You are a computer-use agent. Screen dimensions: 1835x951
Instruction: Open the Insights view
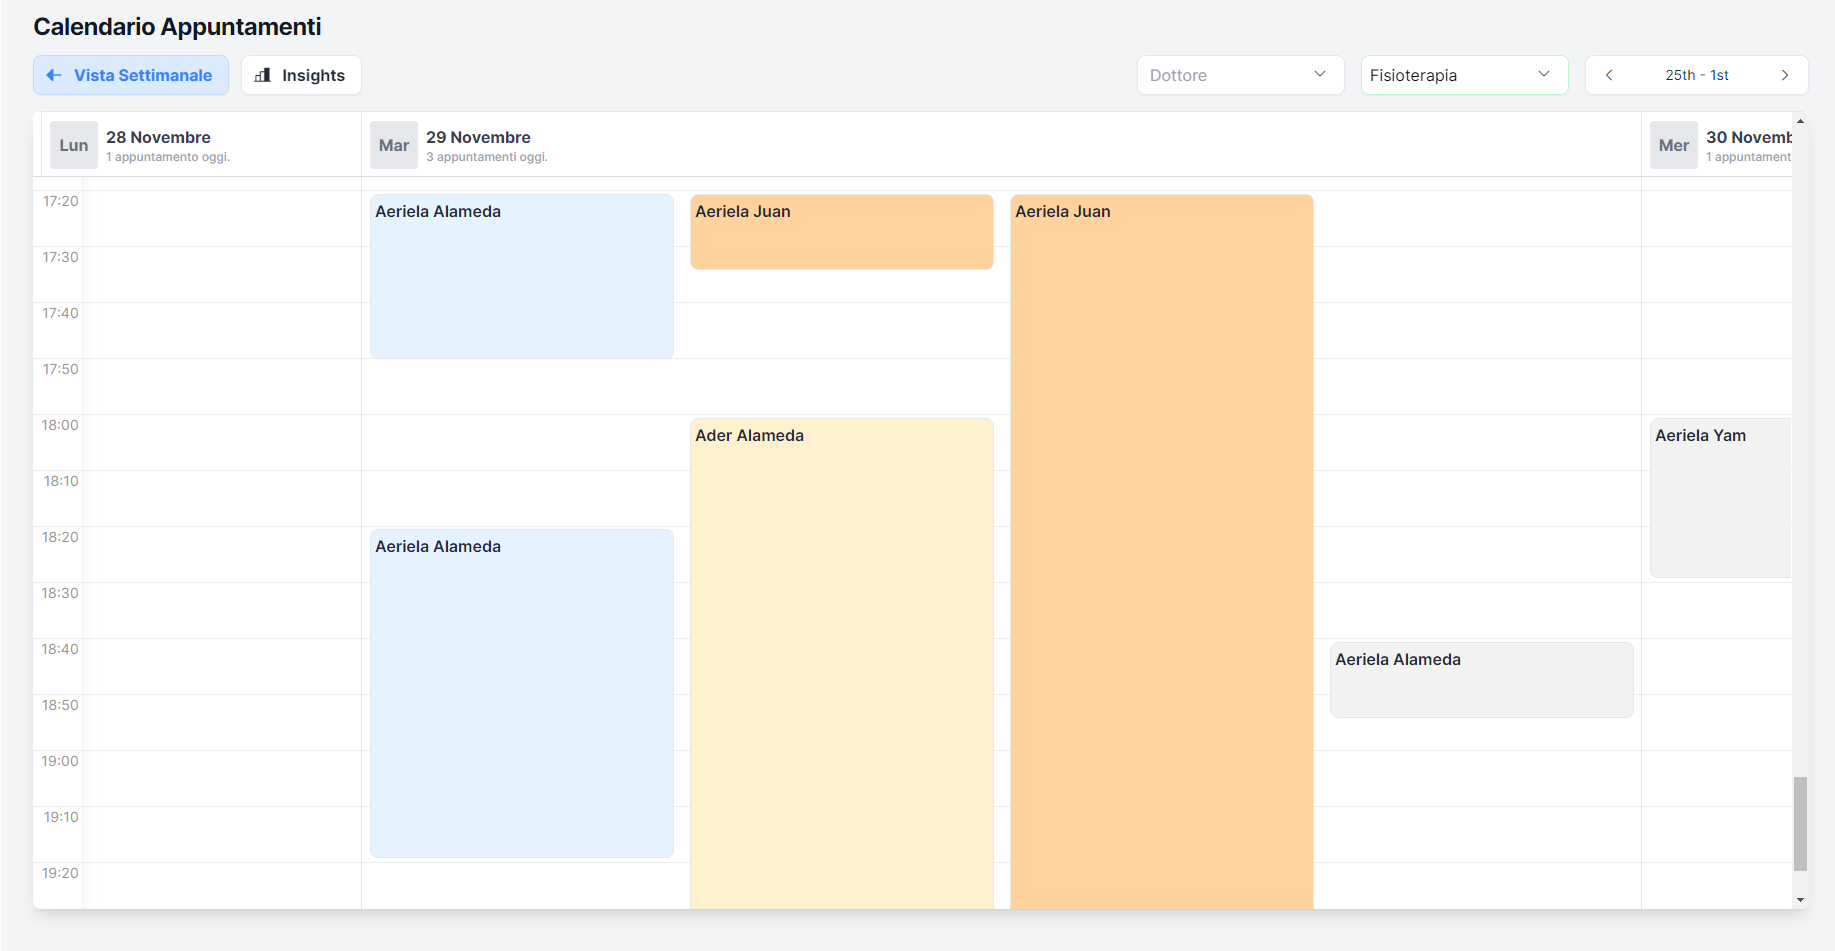[x=301, y=75]
